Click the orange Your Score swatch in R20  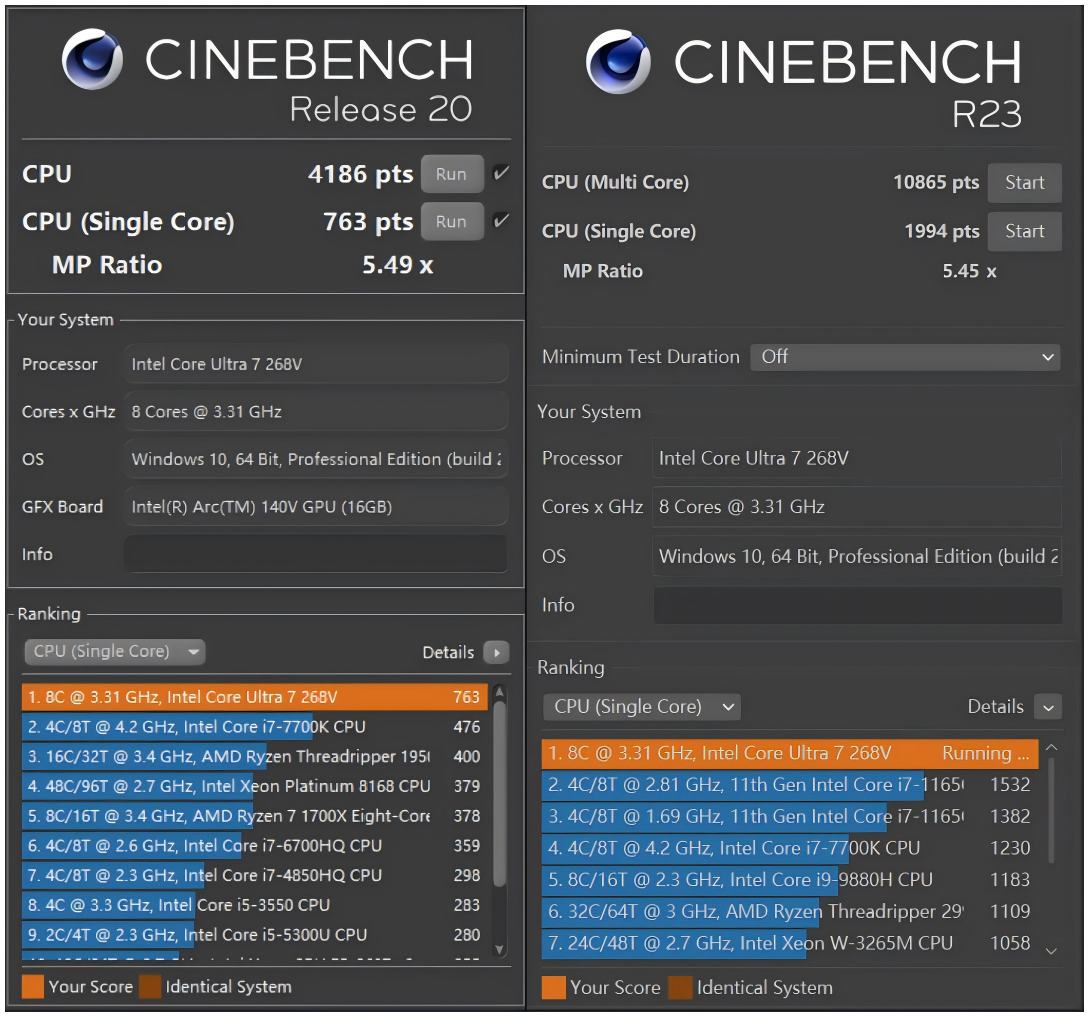33,987
